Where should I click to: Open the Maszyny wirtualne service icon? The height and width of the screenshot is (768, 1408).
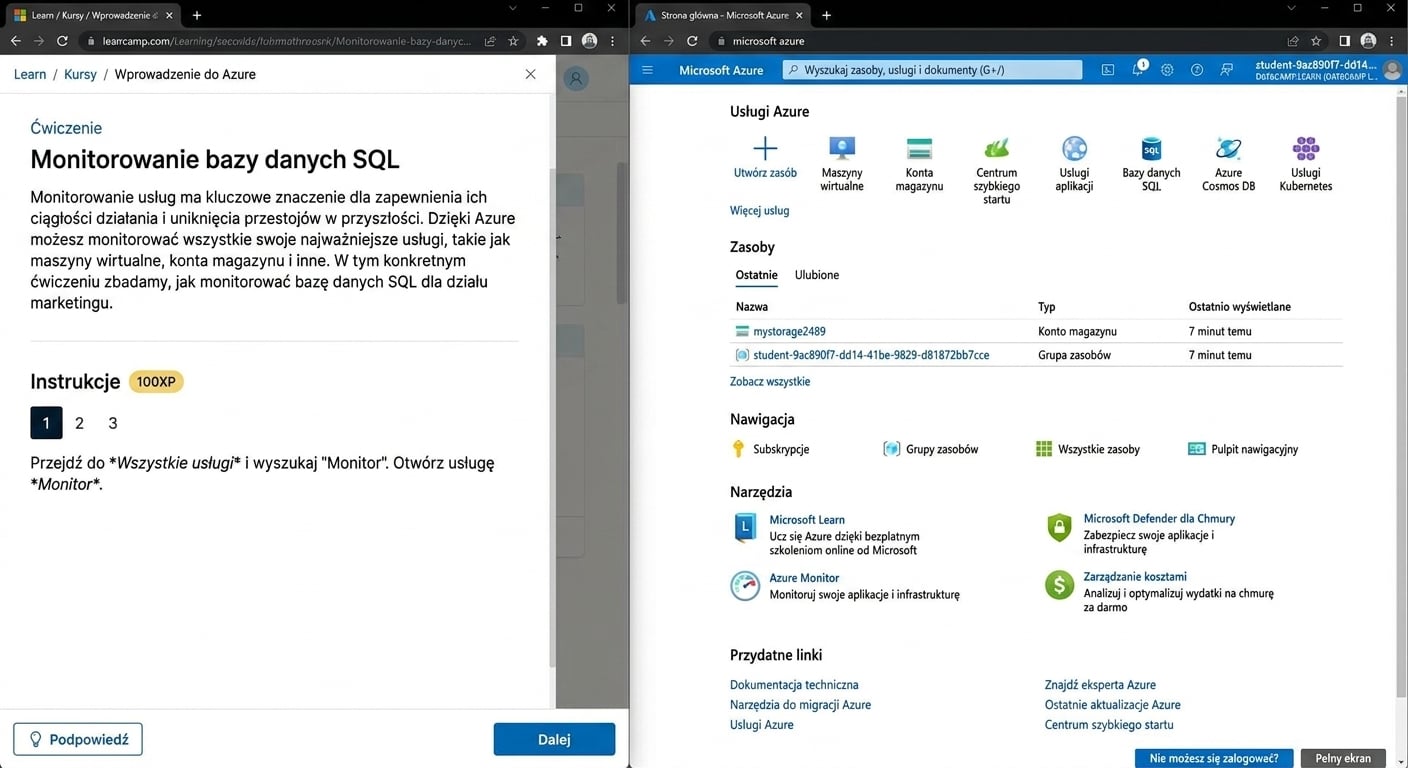(842, 149)
